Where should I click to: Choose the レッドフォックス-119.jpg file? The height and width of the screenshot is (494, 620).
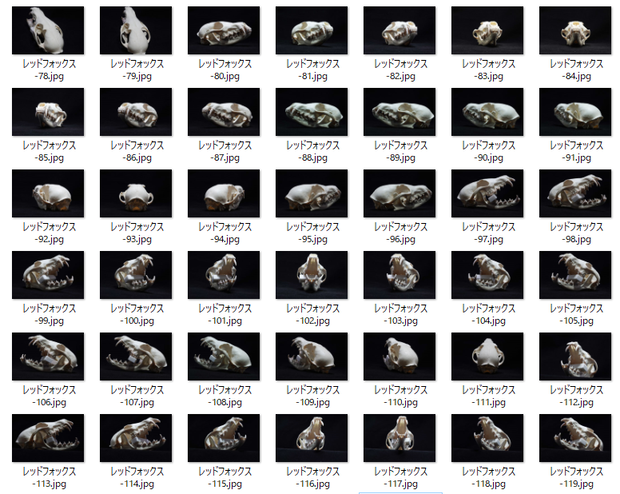[x=575, y=438]
